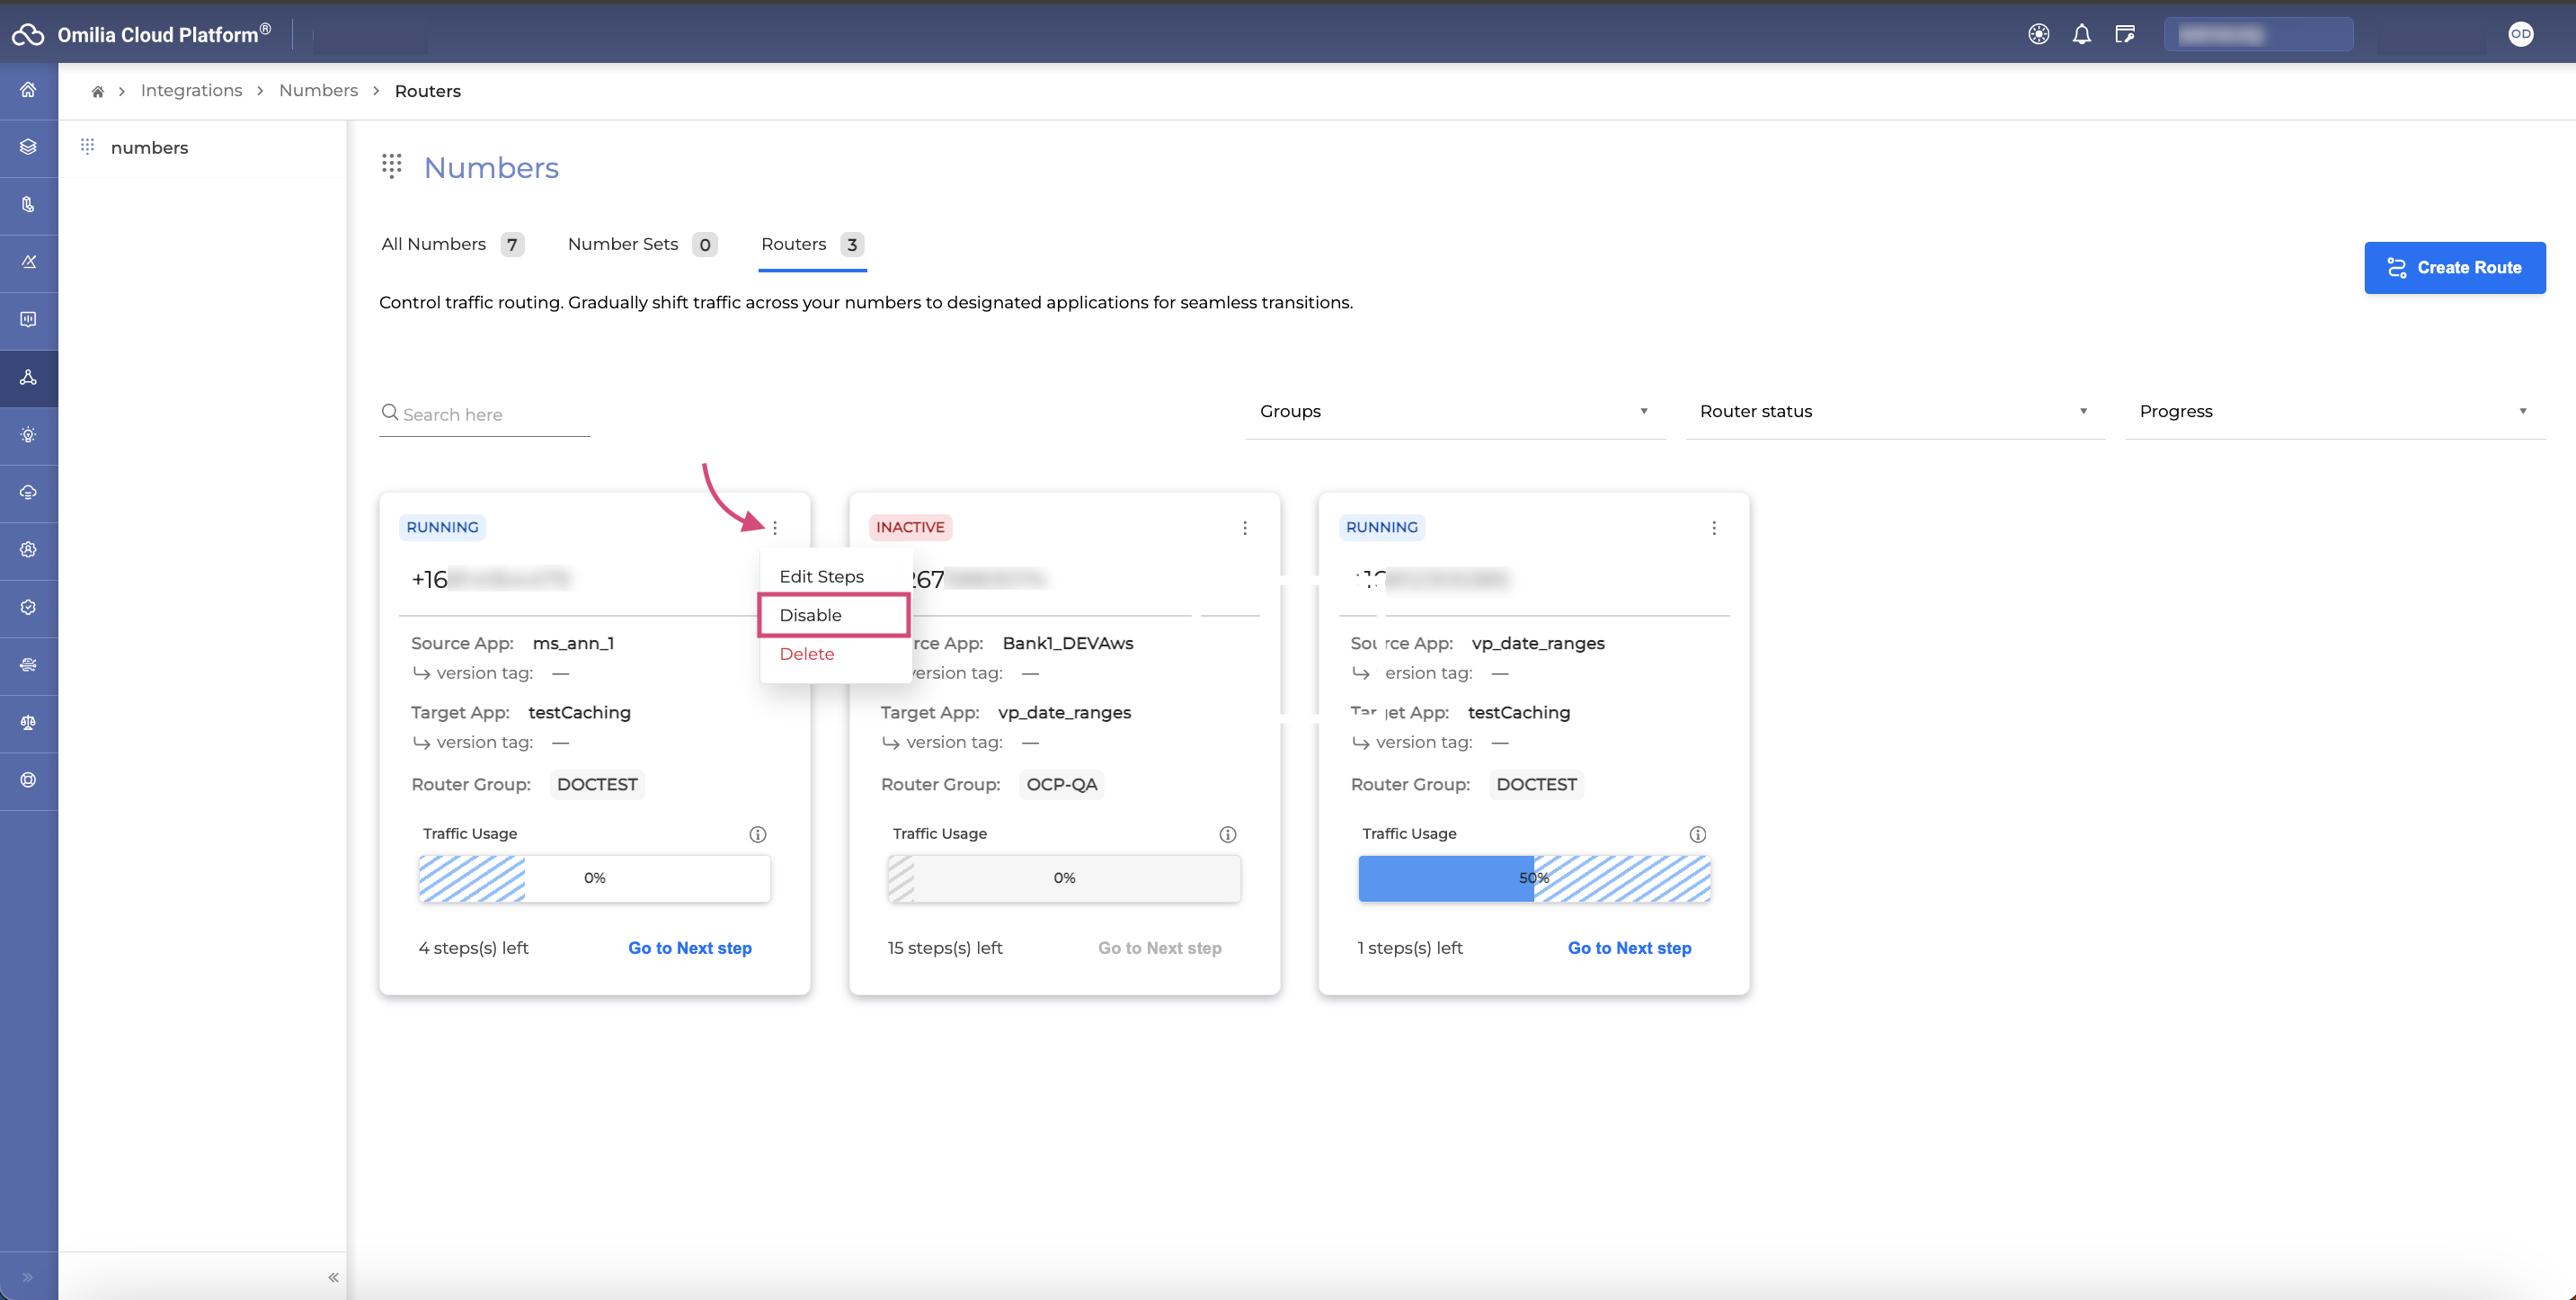Viewport: 2576px width, 1300px height.
Task: Click Go to Next step on third router
Action: pyautogui.click(x=1630, y=947)
